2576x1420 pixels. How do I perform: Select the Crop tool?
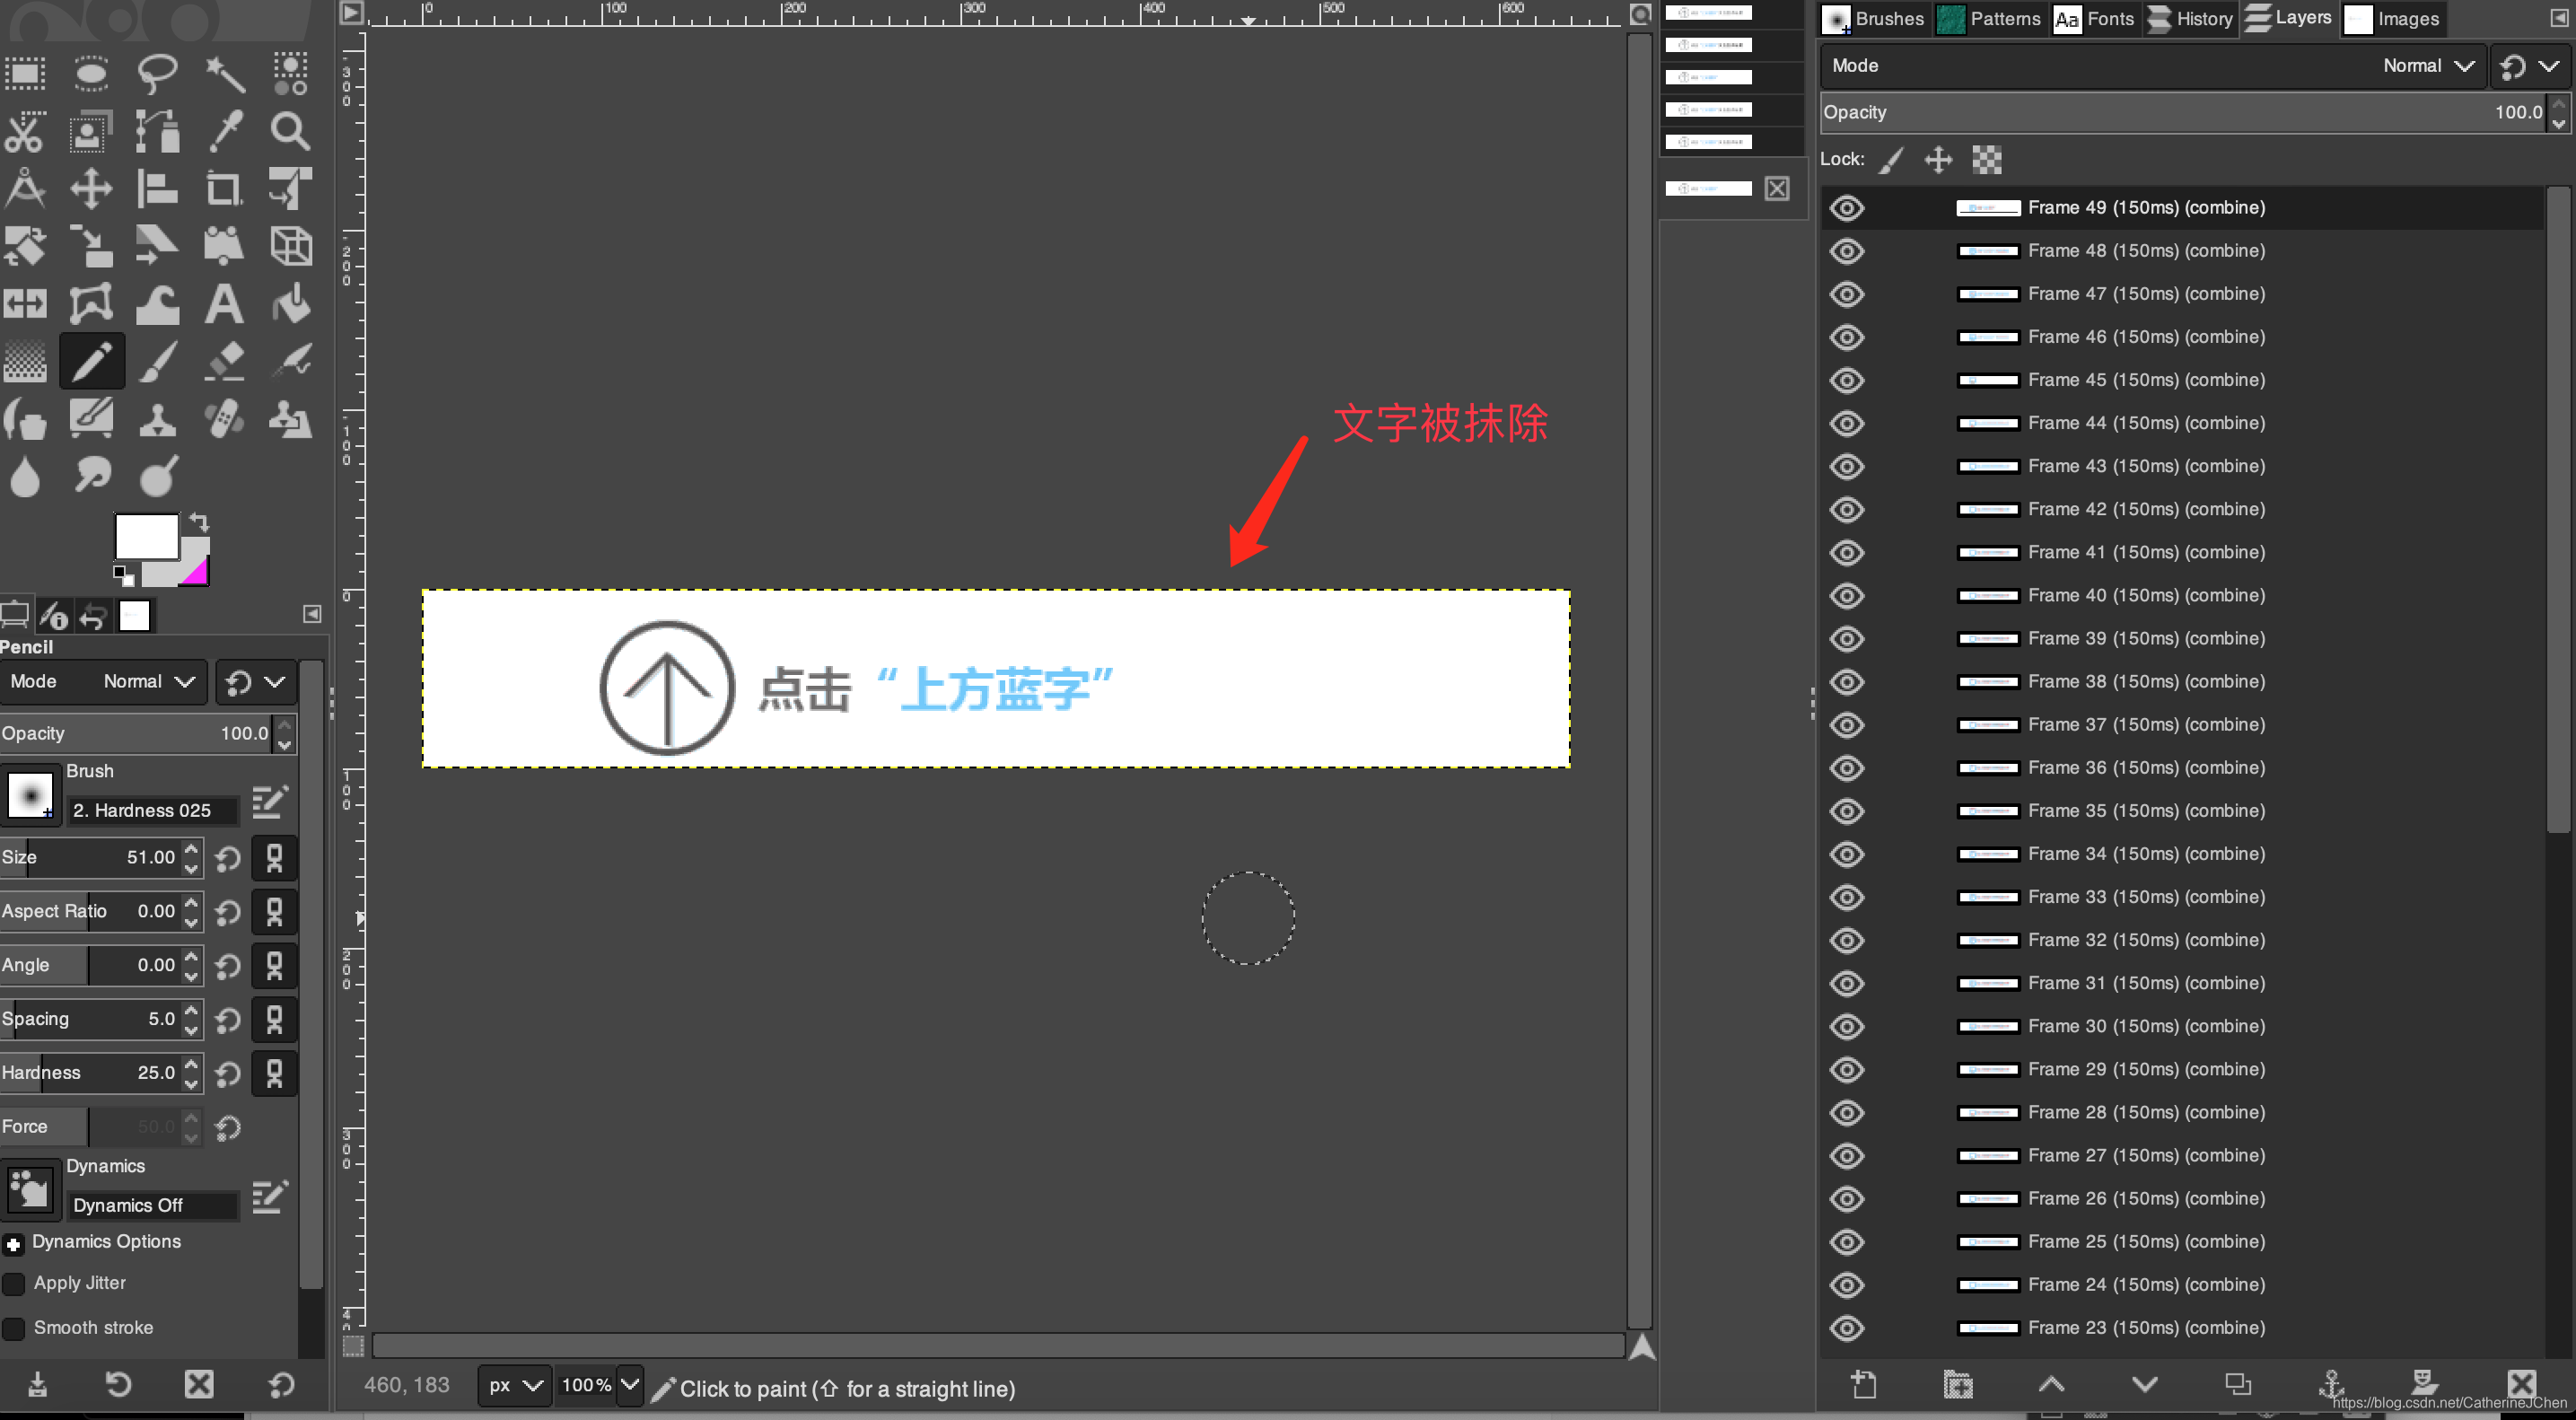[x=224, y=189]
